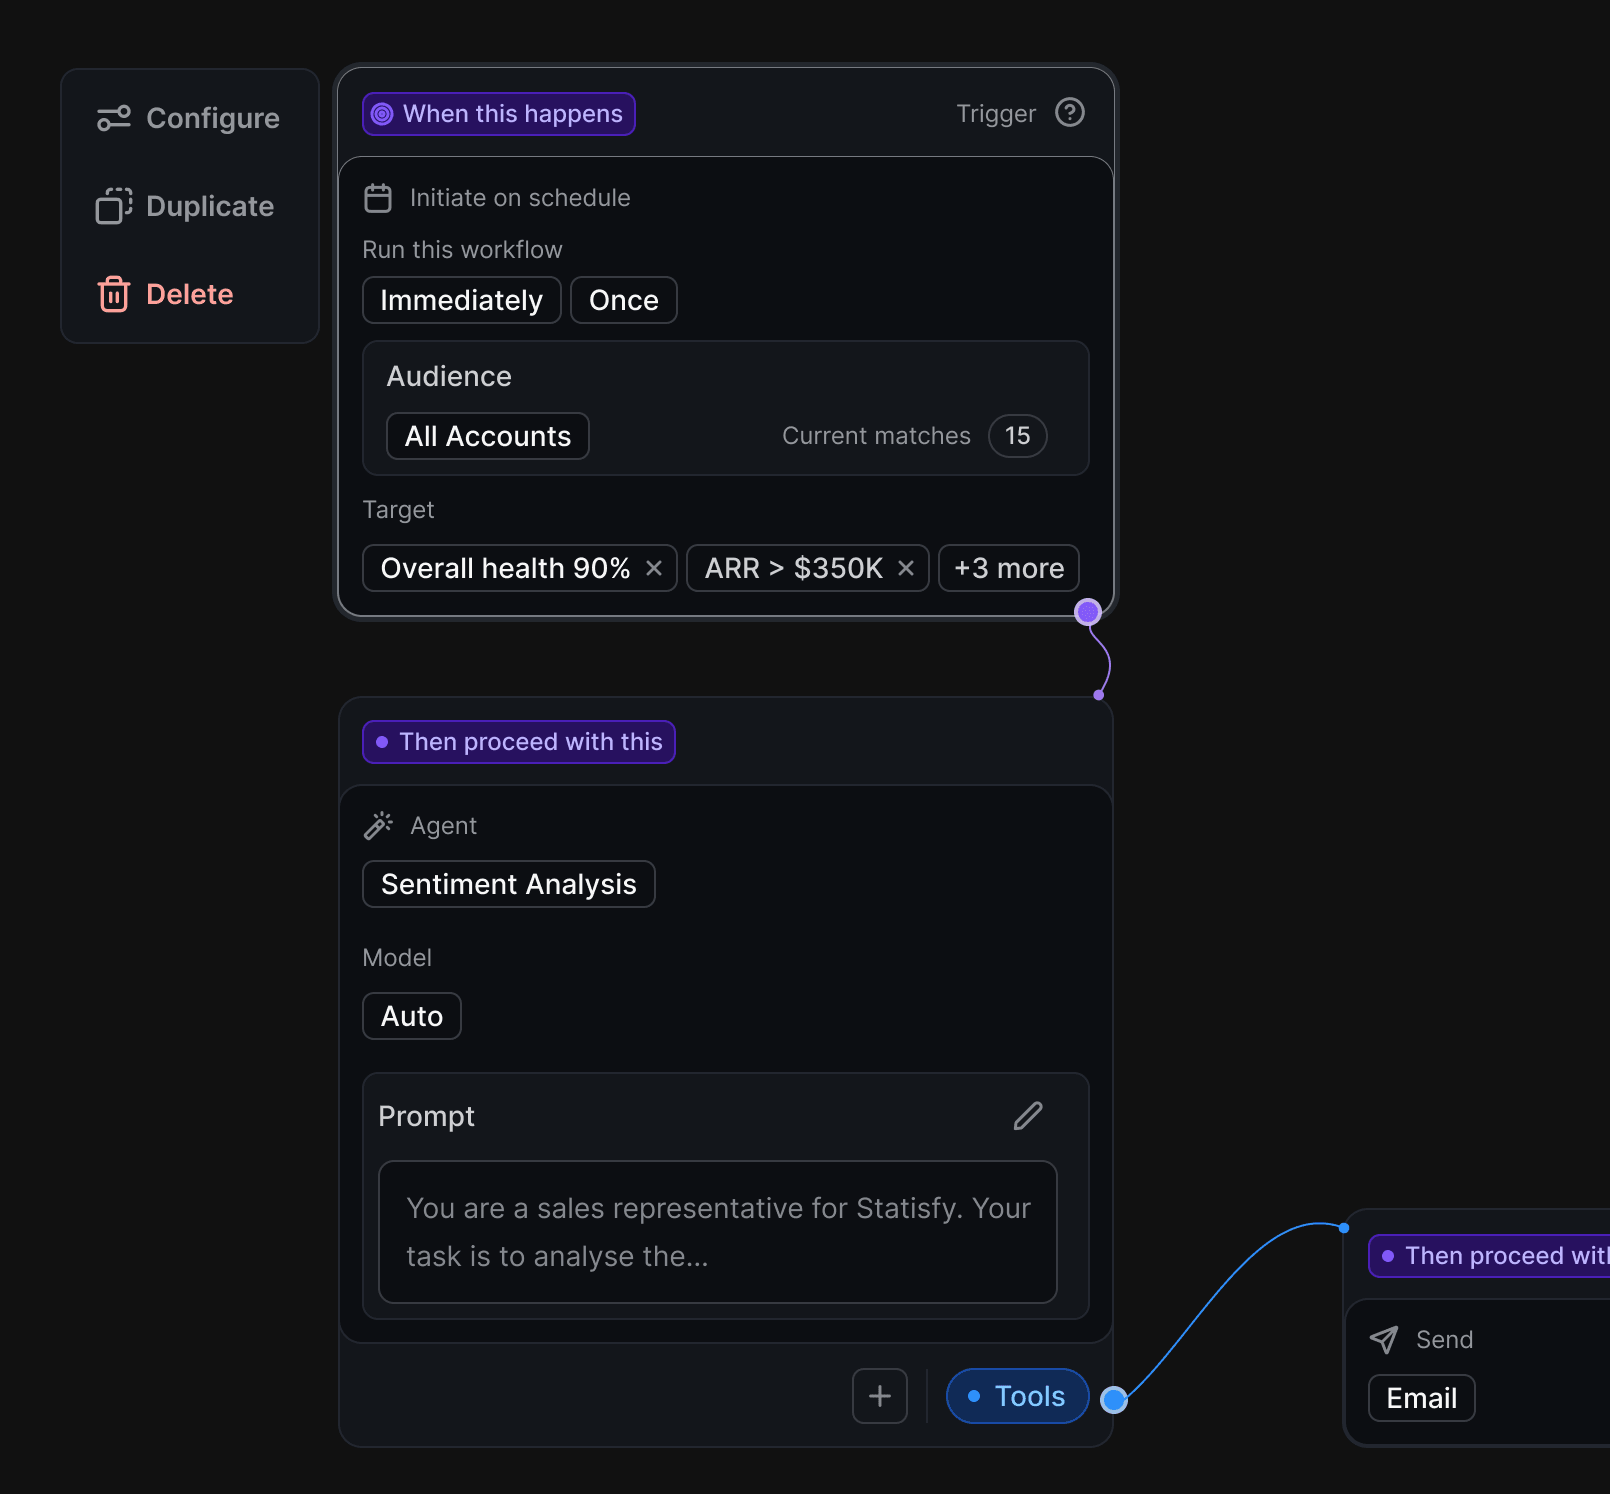Click the Audience heading
The image size is (1610, 1494).
tap(449, 376)
